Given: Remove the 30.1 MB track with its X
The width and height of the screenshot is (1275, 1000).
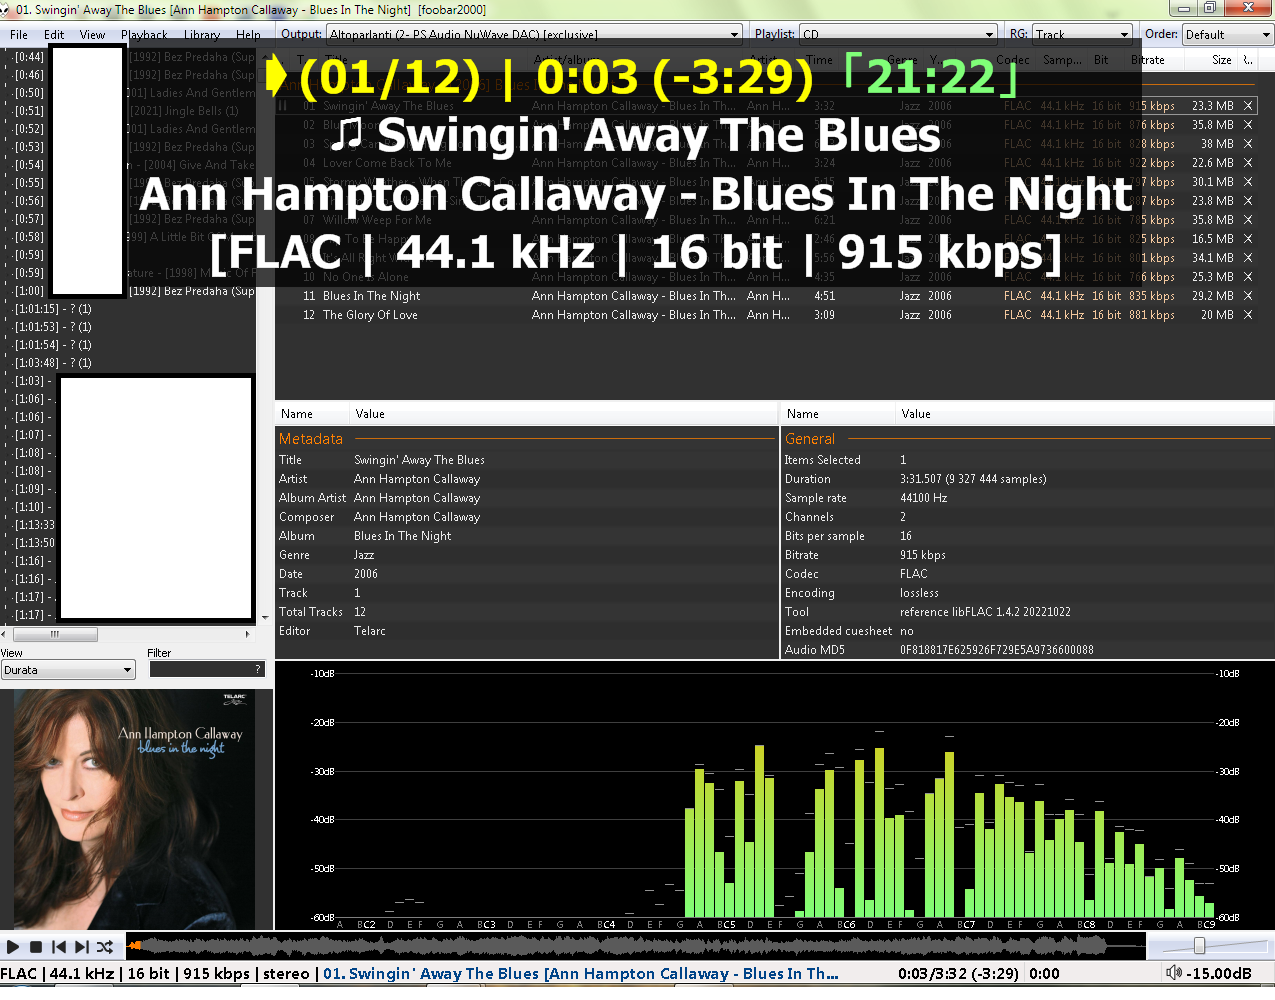Looking at the screenshot, I should point(1248,182).
